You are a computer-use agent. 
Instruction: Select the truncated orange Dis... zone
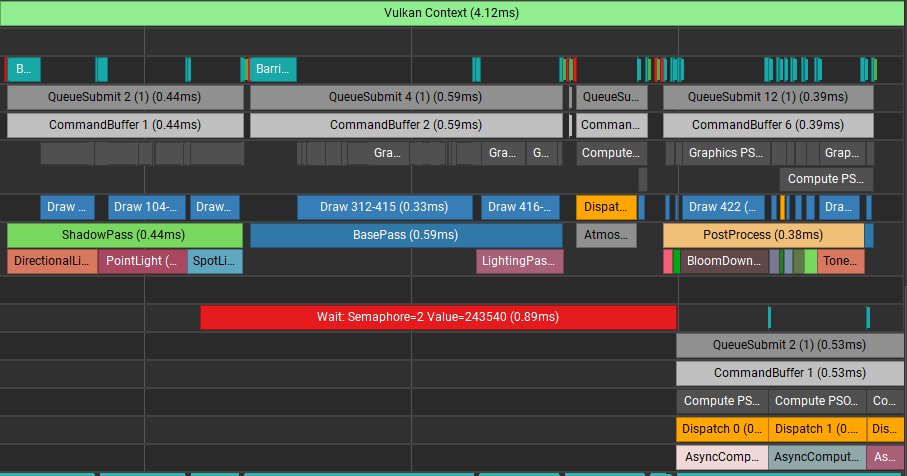[x=885, y=429]
